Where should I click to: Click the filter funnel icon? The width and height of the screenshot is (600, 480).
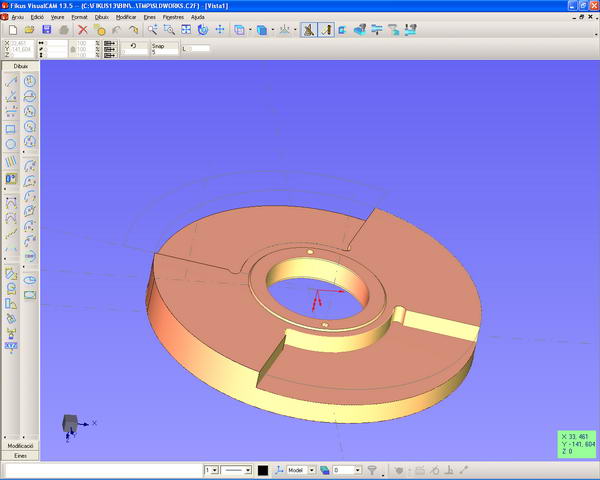[x=372, y=469]
